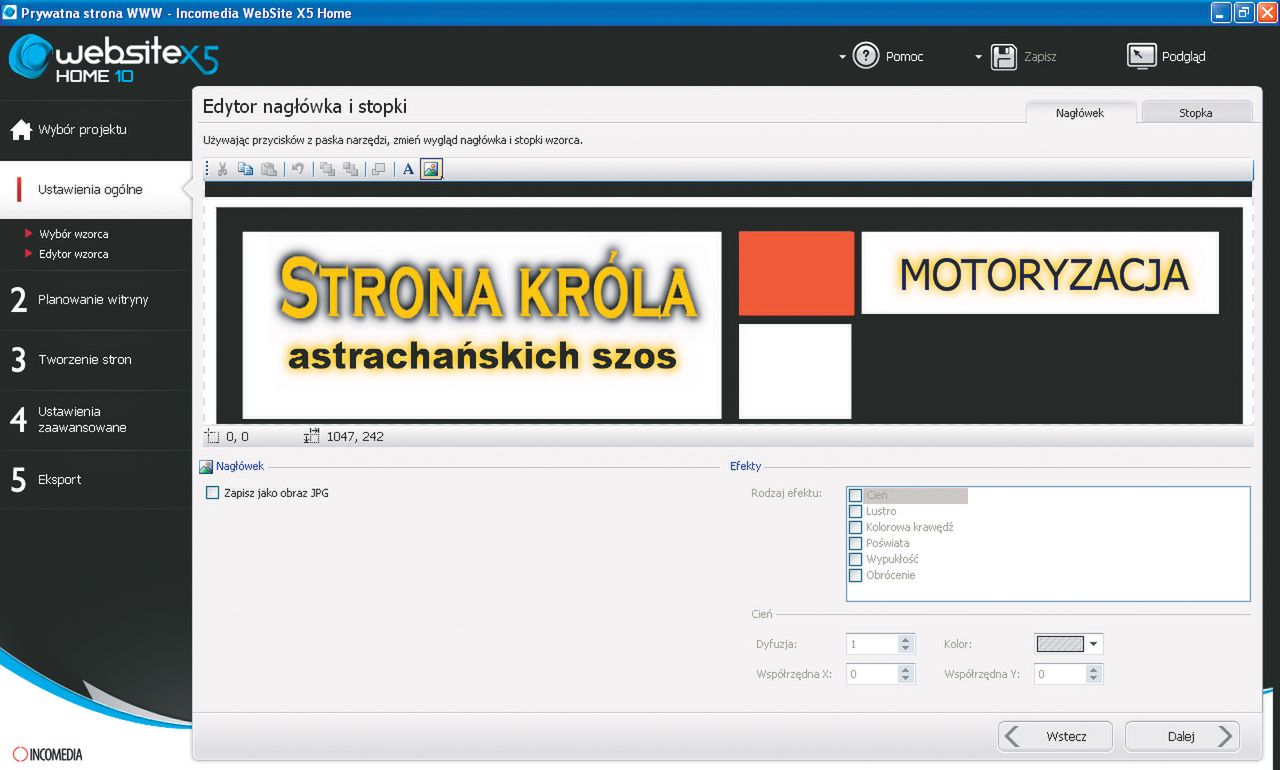Click the Pomoc button label
1280x770 pixels.
(x=905, y=57)
